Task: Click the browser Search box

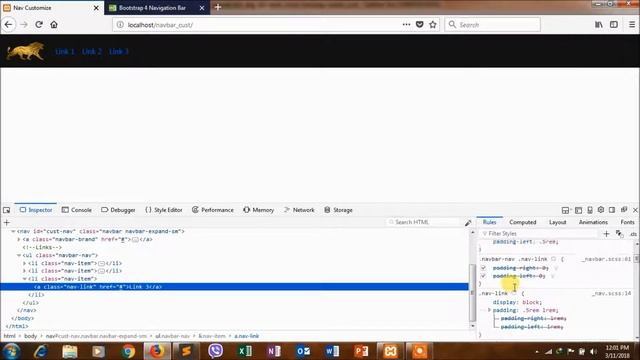Action: tap(492, 24)
